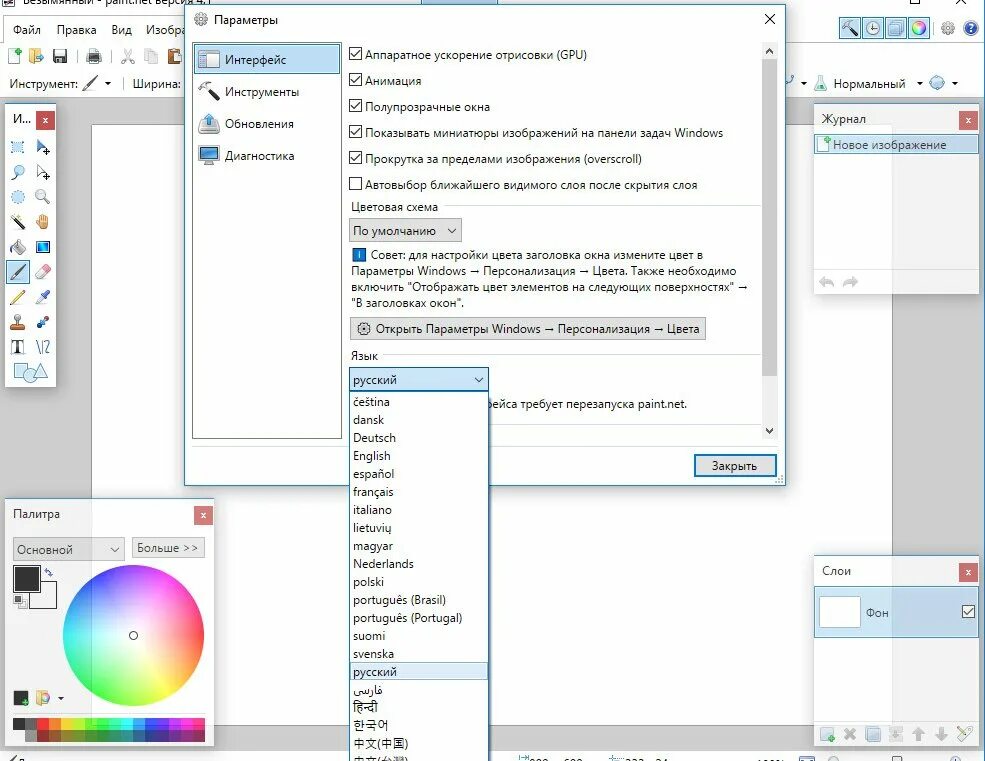The height and width of the screenshot is (761, 985).
Task: Click the Больше >> button in Палитра
Action: click(168, 548)
